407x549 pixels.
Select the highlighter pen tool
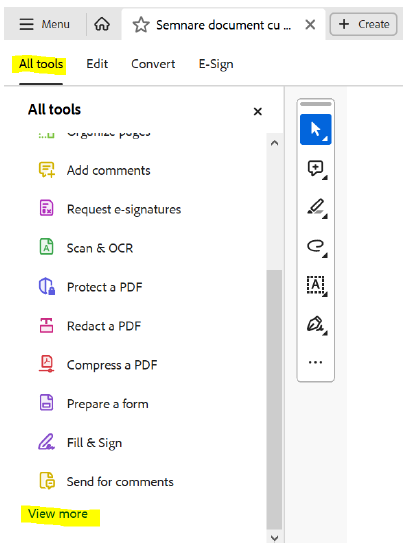(x=316, y=208)
